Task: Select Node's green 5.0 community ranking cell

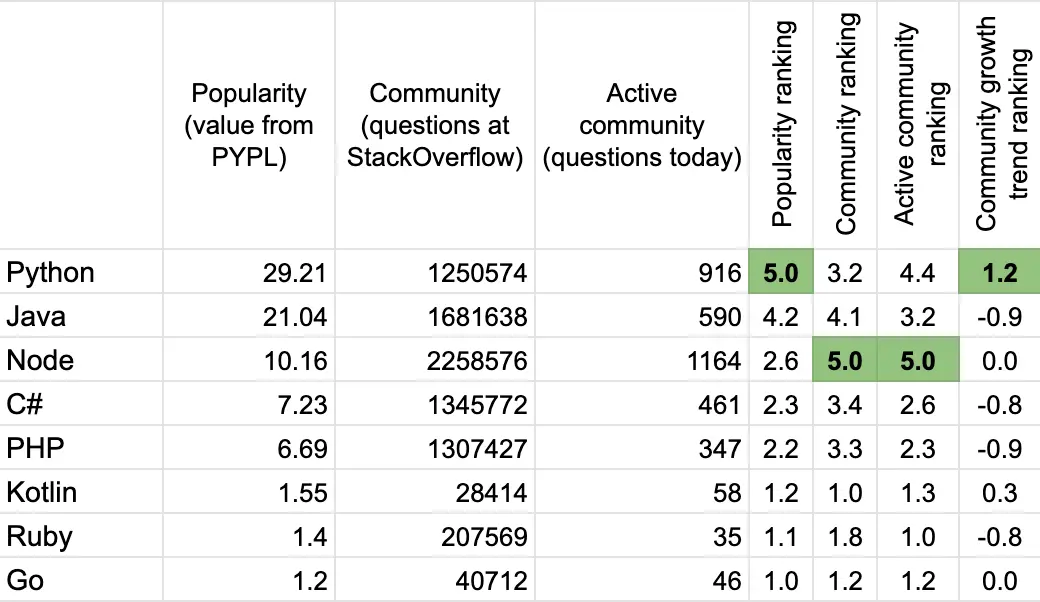Action: point(845,360)
